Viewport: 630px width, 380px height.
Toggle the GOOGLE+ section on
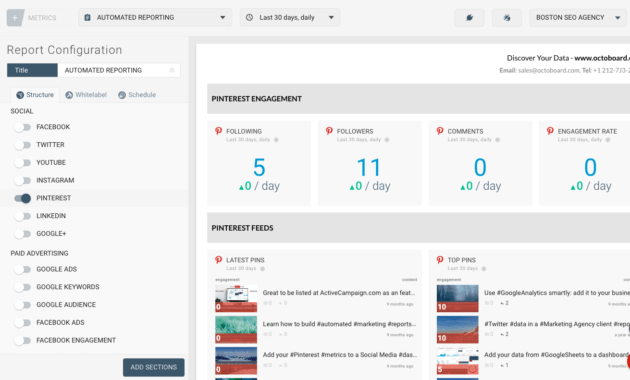point(22,234)
